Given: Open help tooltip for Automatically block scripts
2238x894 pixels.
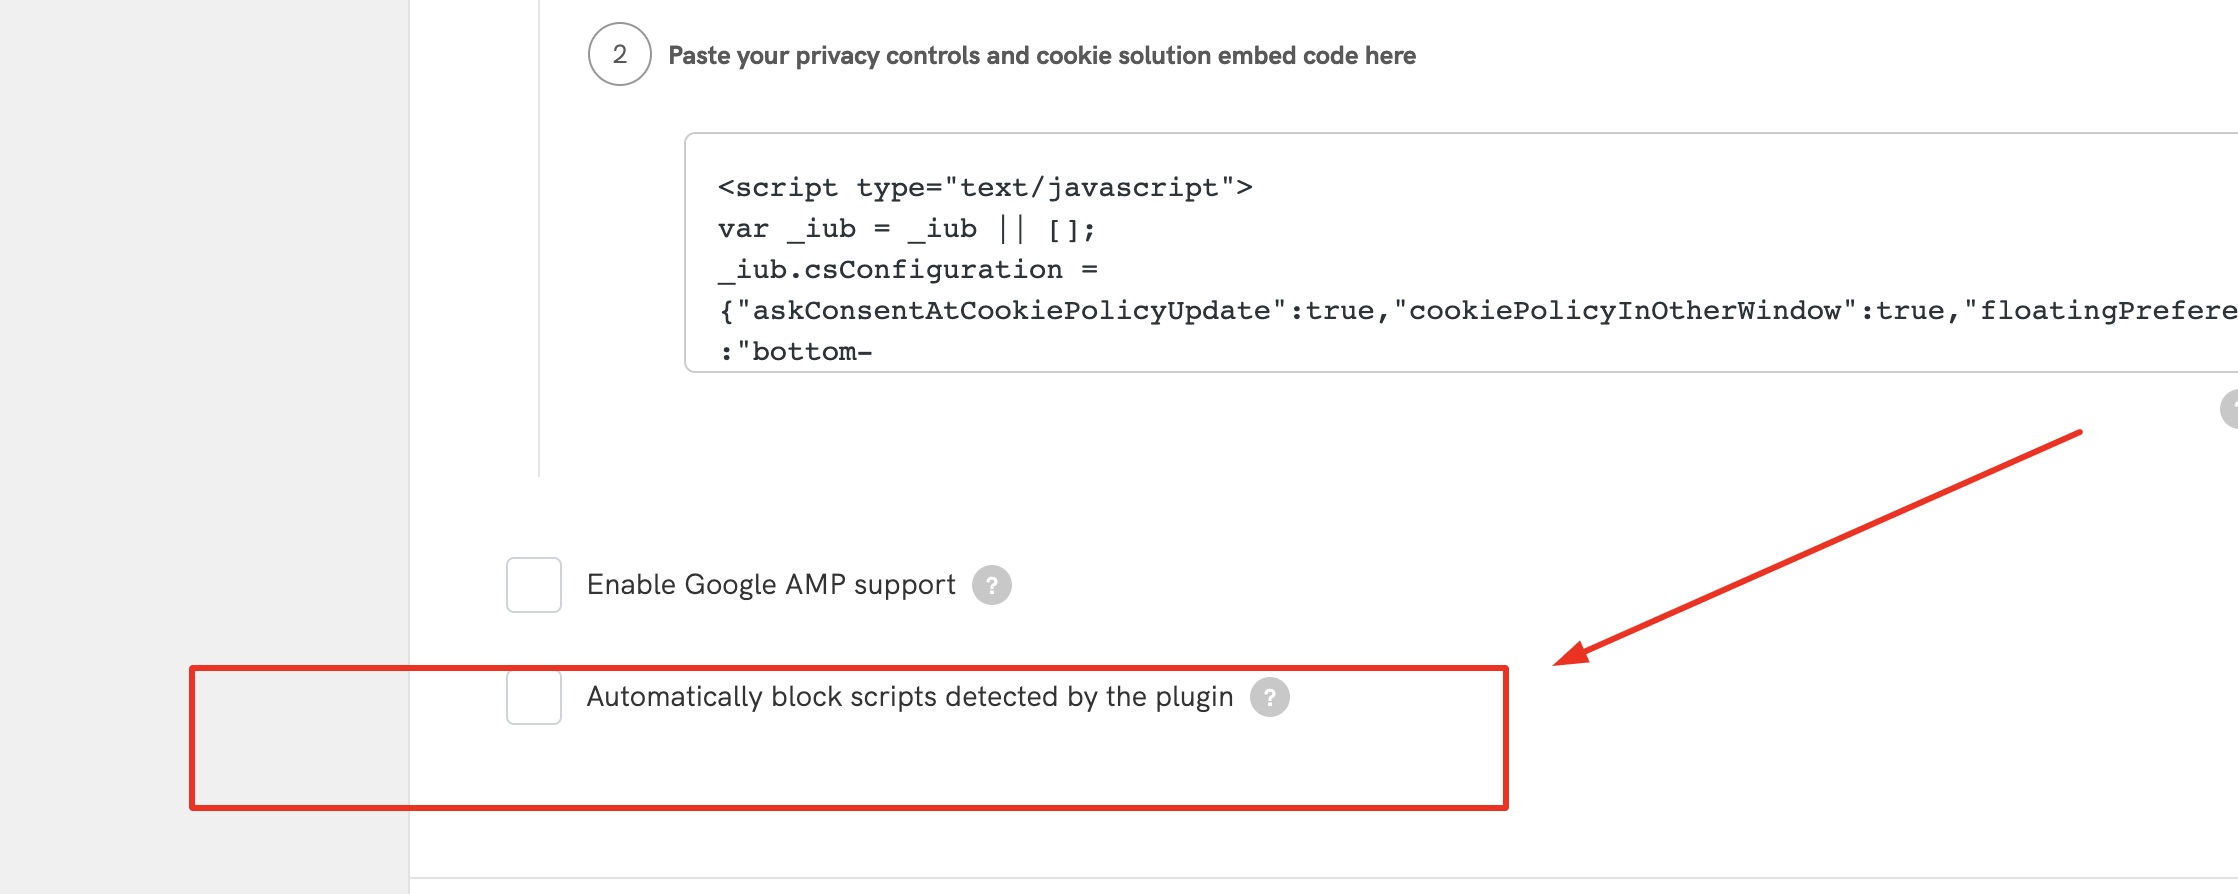Looking at the screenshot, I should coord(1270,697).
